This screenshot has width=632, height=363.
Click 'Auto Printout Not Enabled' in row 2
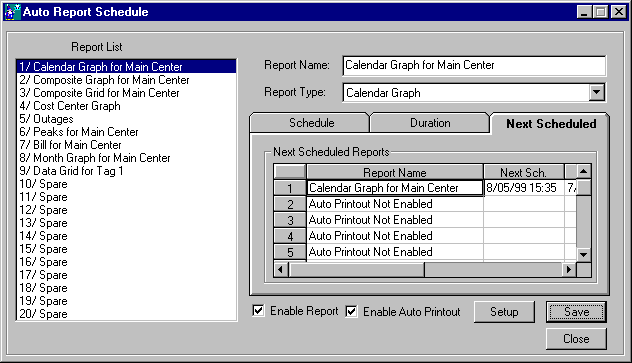pos(395,204)
